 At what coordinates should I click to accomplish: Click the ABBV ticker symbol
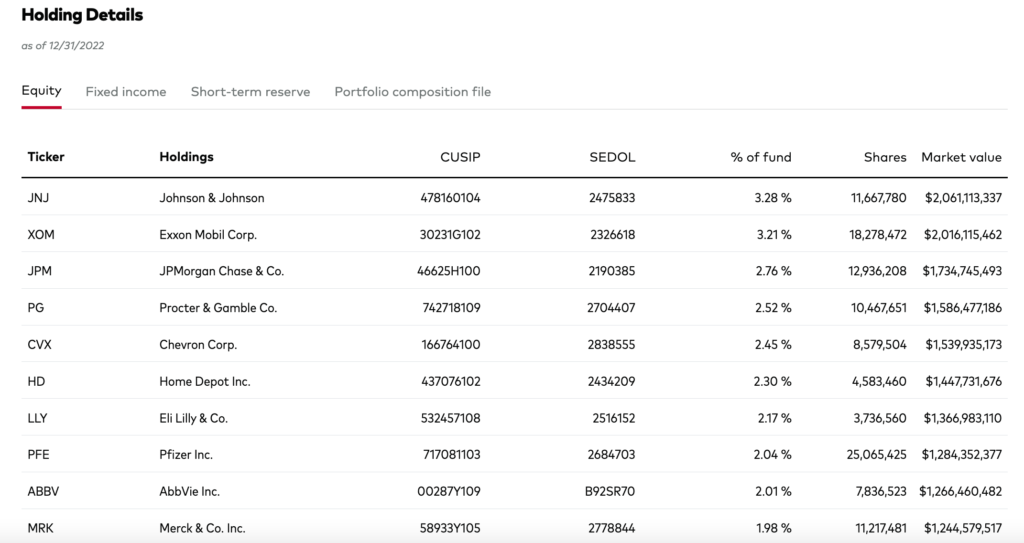41,492
